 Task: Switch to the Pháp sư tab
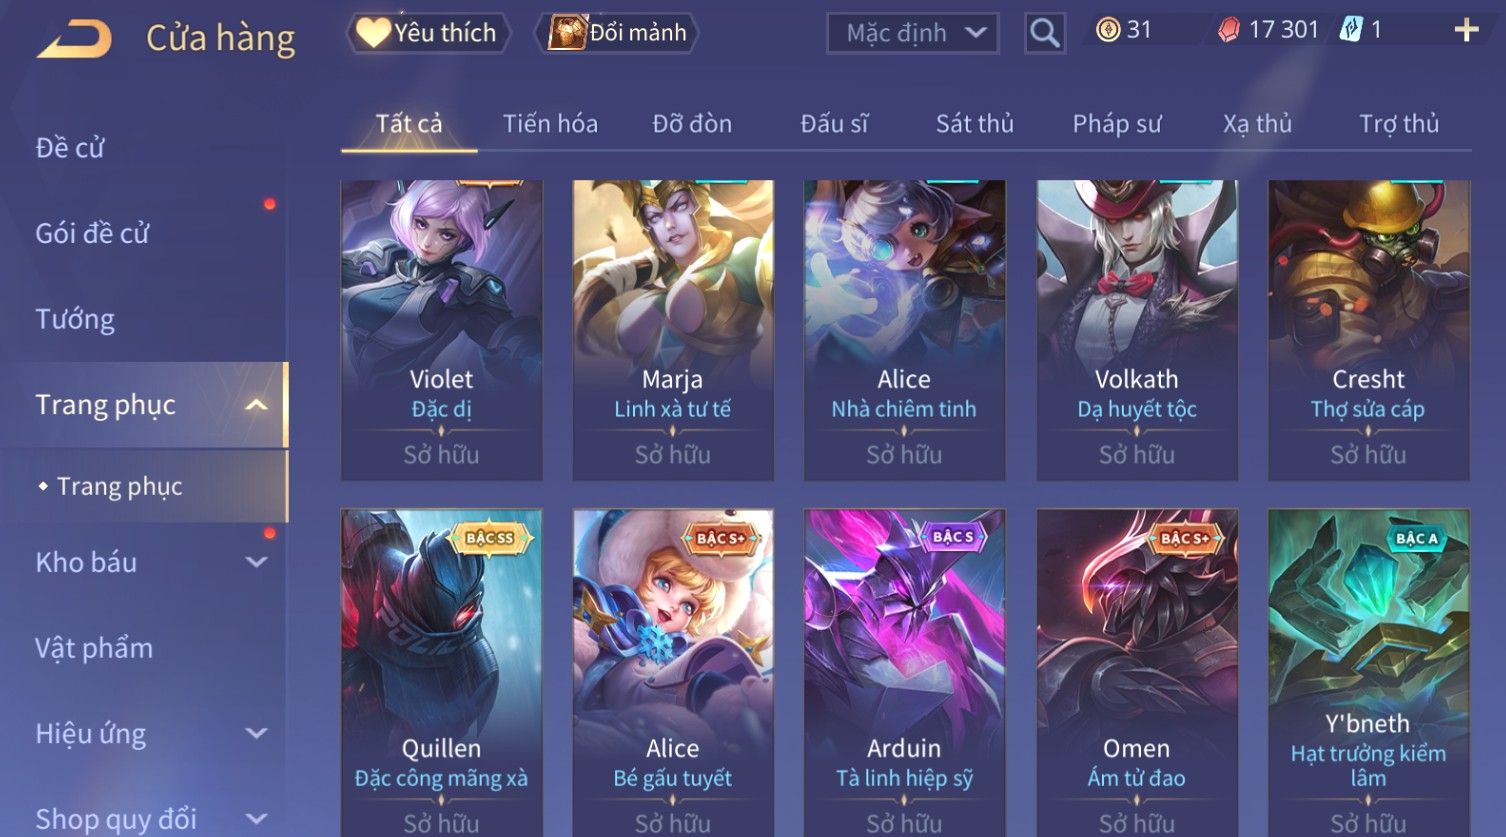coord(1117,124)
